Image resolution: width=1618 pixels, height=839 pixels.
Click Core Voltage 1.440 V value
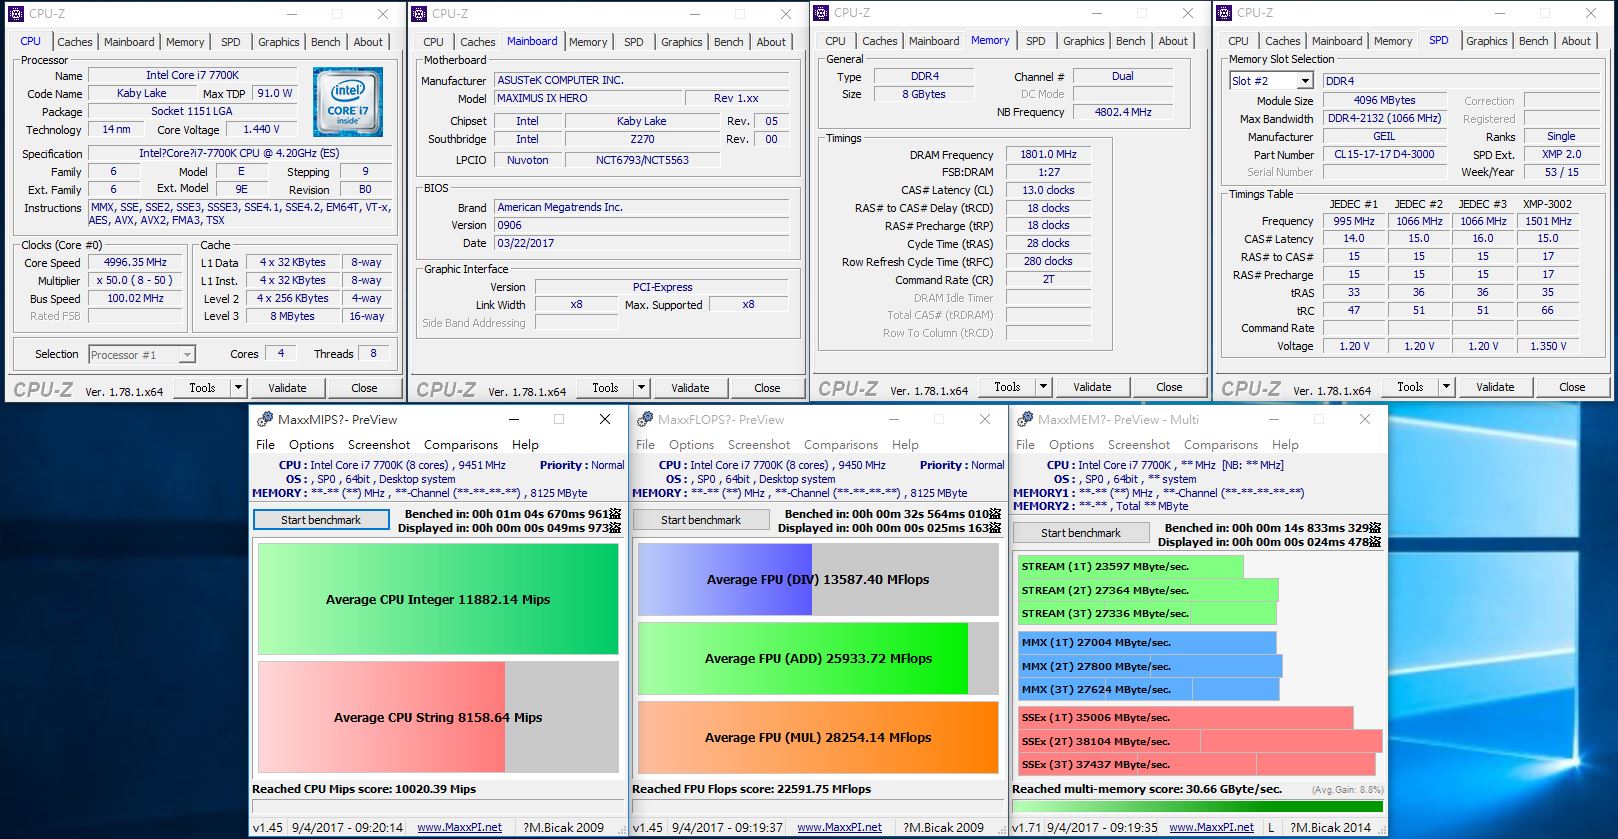point(261,129)
